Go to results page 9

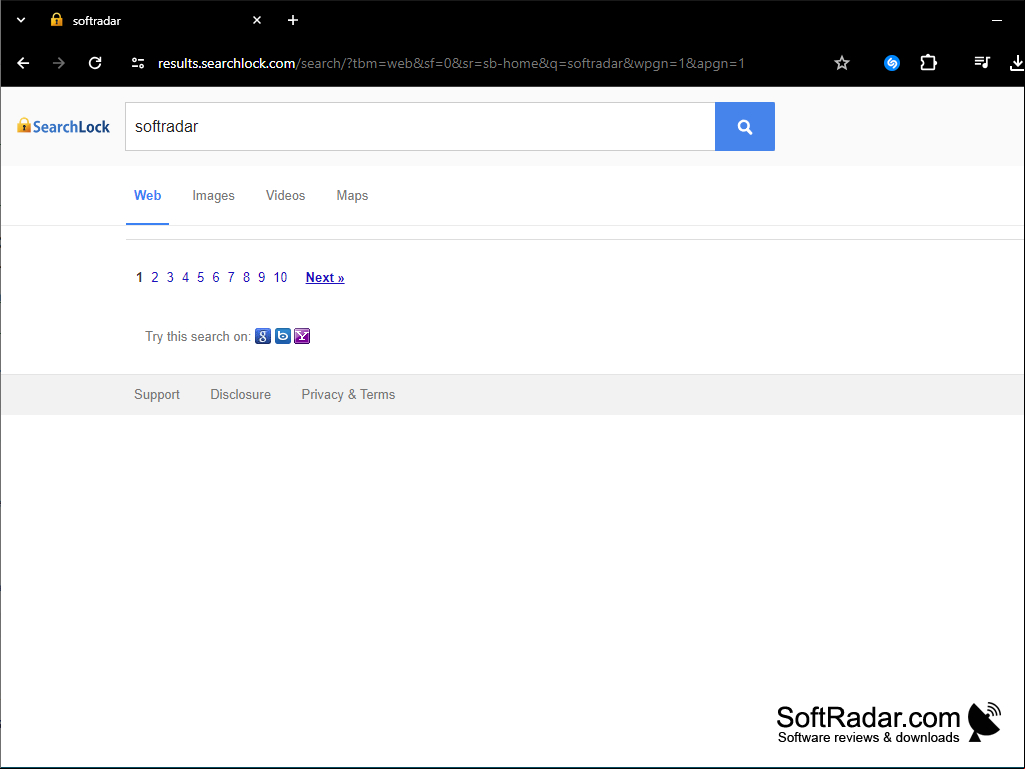(x=261, y=277)
